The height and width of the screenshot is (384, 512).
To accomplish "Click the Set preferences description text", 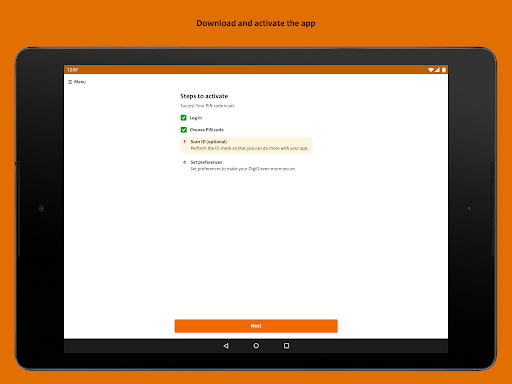I will pyautogui.click(x=243, y=169).
